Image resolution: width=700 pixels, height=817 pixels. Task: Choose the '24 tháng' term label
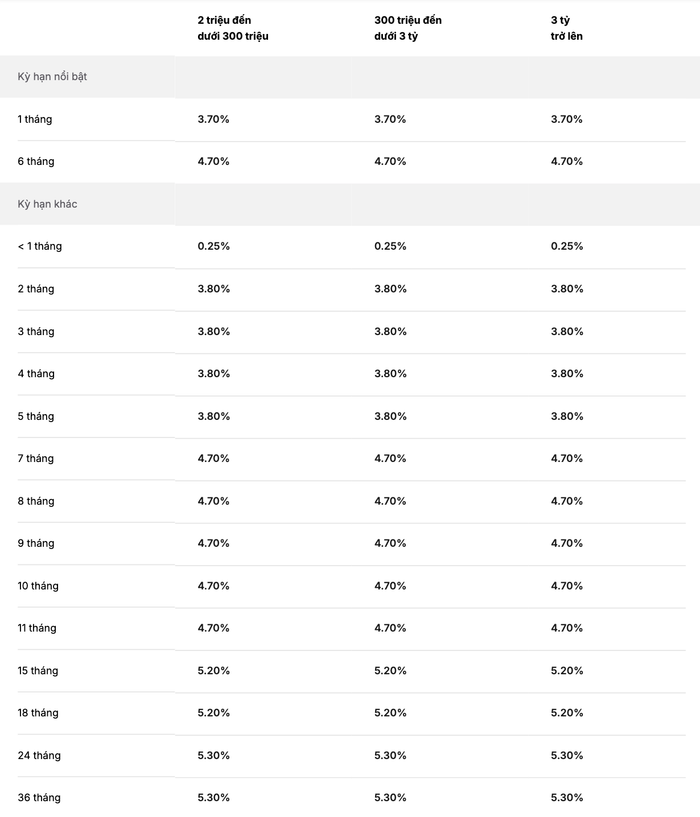tap(39, 756)
